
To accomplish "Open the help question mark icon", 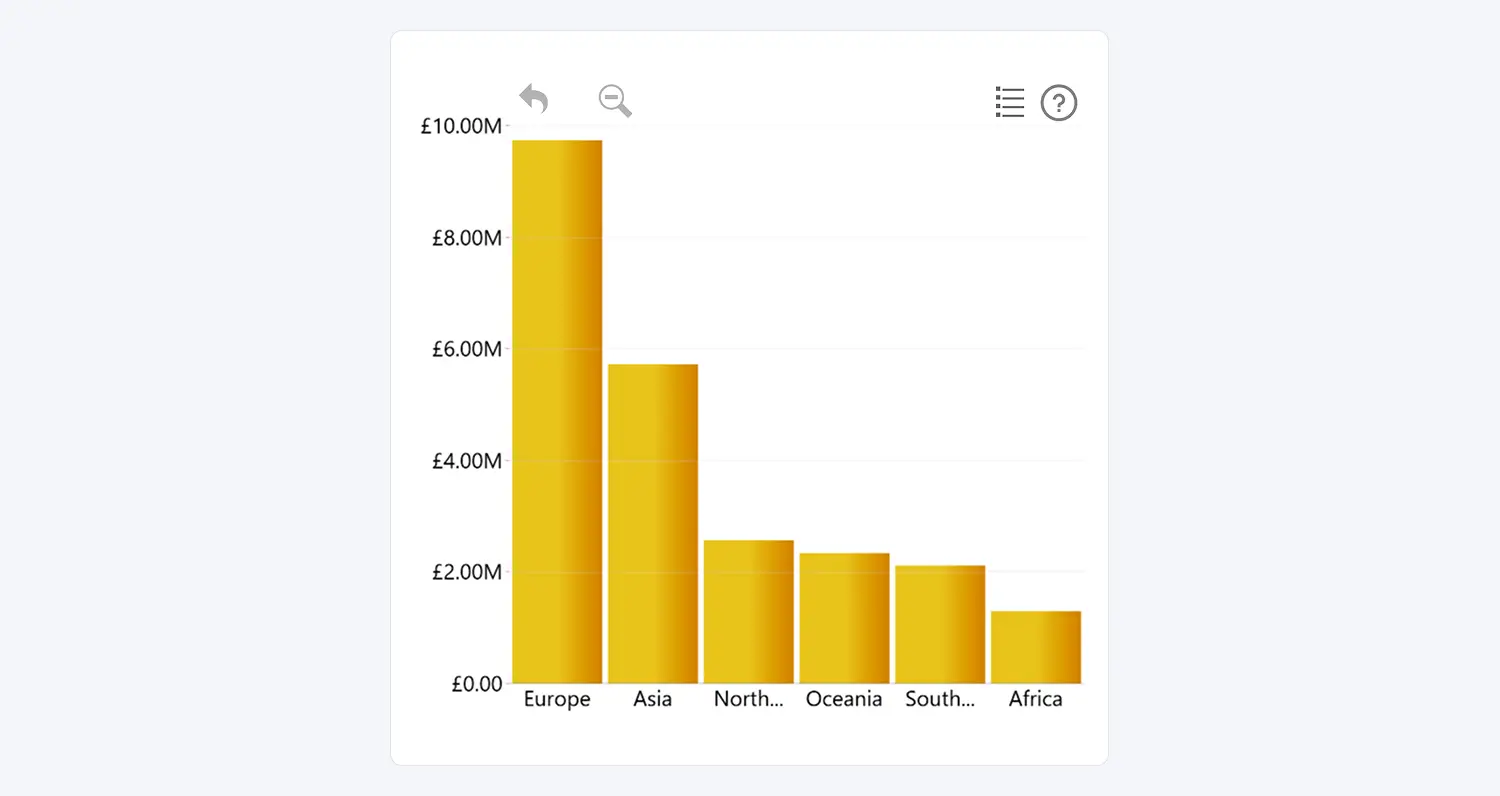I will click(x=1059, y=103).
